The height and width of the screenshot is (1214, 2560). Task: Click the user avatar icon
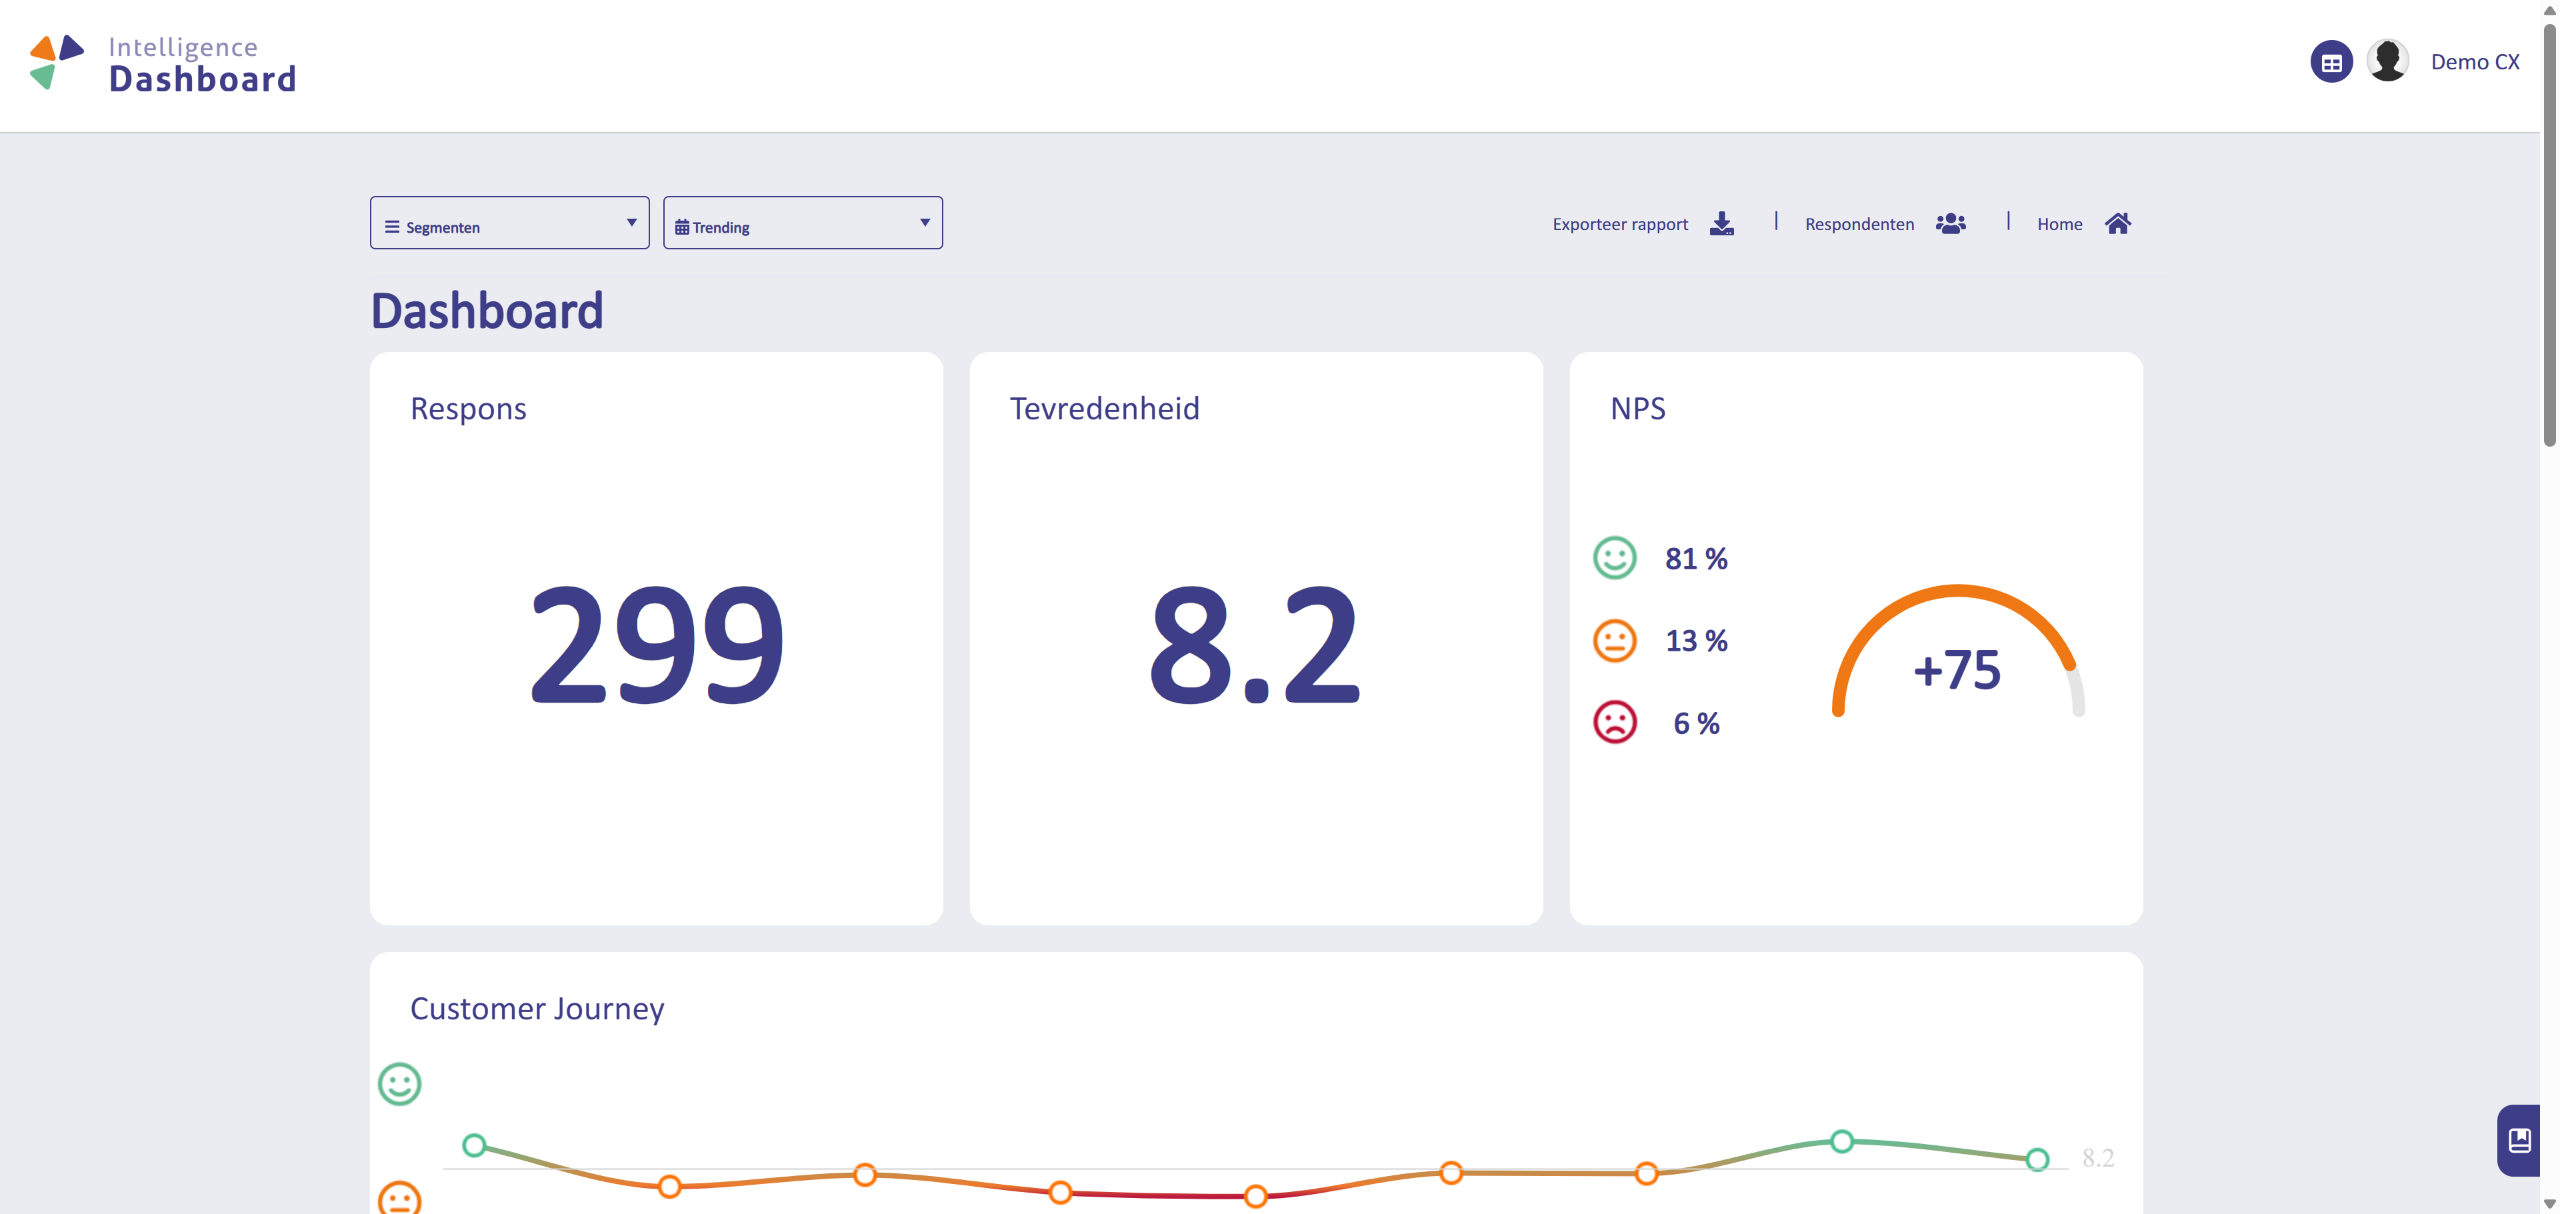(x=2388, y=62)
